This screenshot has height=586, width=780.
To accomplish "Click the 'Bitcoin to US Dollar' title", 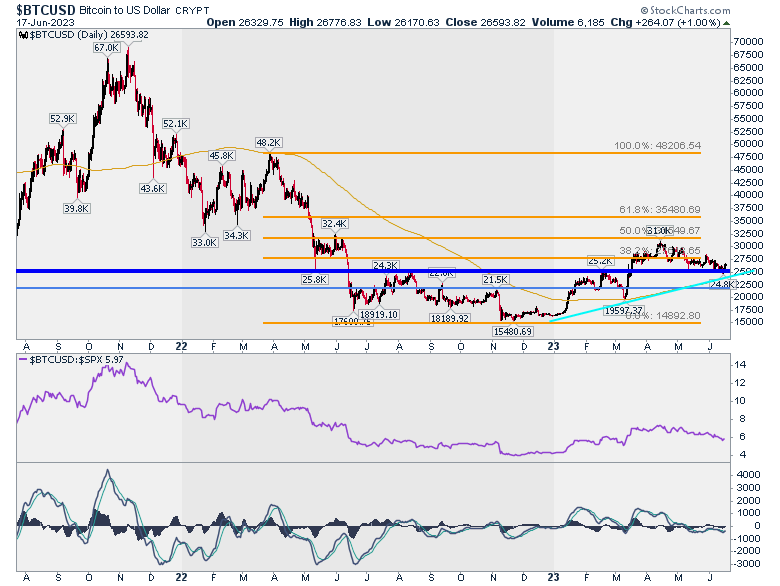I will tap(125, 10).
